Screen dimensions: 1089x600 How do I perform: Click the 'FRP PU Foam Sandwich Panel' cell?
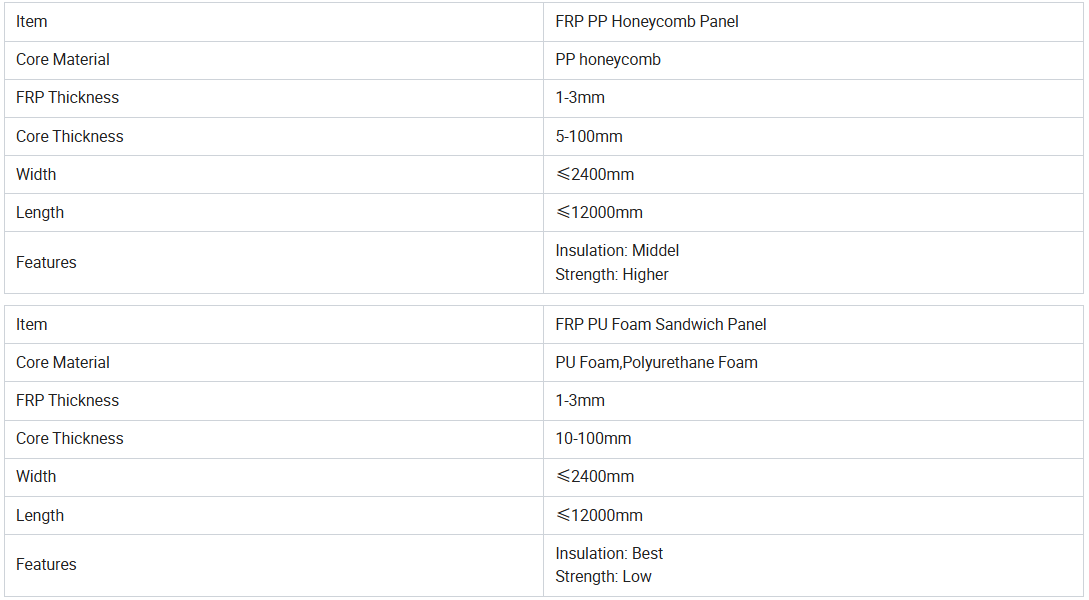[661, 324]
